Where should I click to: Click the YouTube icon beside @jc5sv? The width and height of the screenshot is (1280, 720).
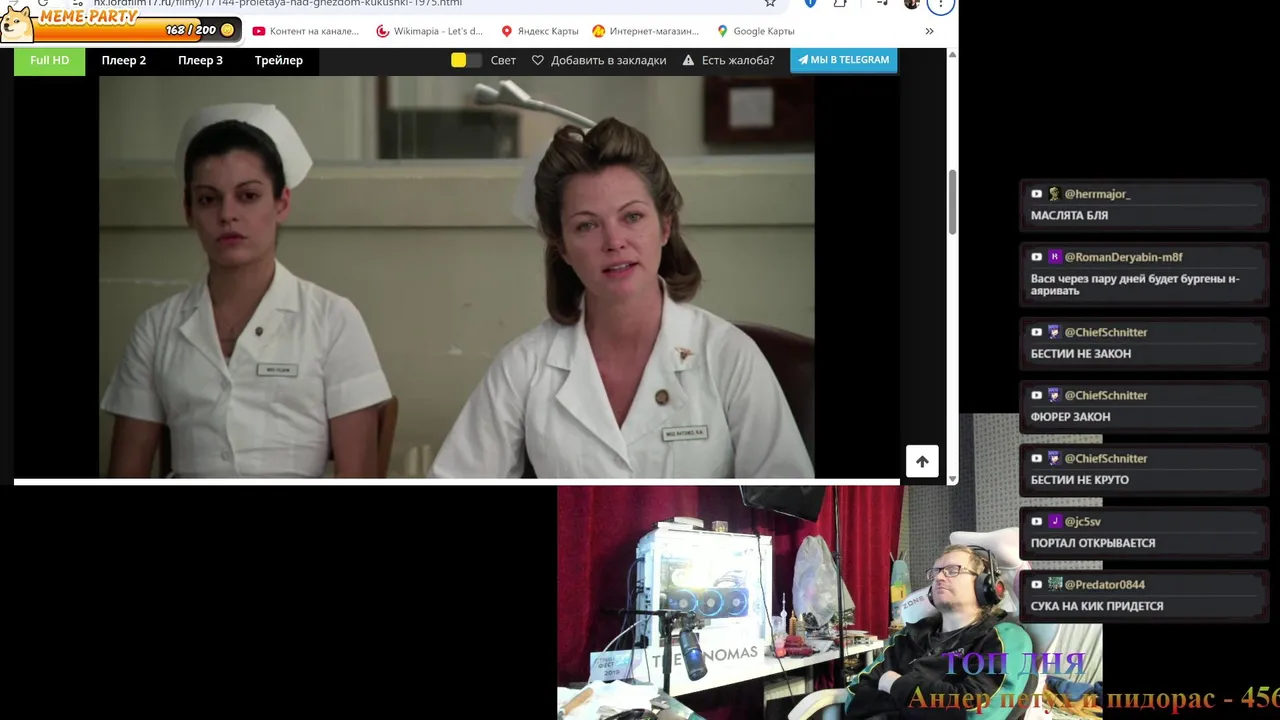tap(1036, 521)
